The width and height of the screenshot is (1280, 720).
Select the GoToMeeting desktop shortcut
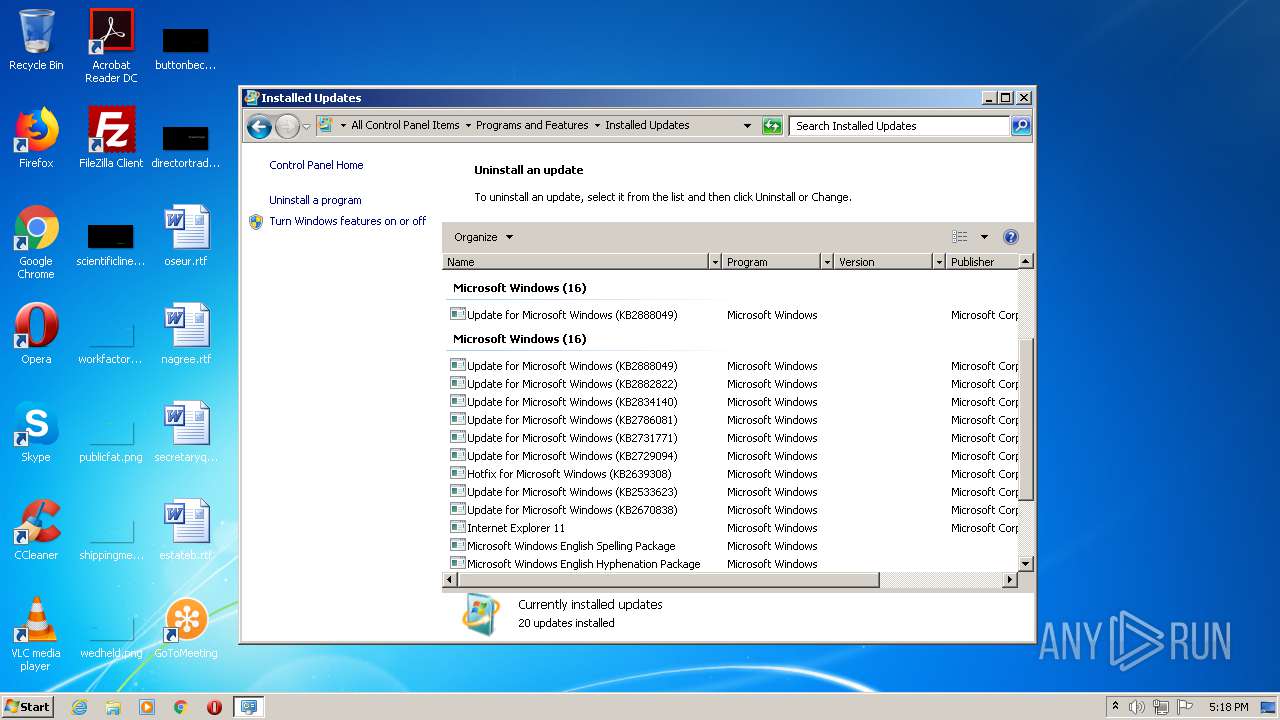(x=186, y=628)
